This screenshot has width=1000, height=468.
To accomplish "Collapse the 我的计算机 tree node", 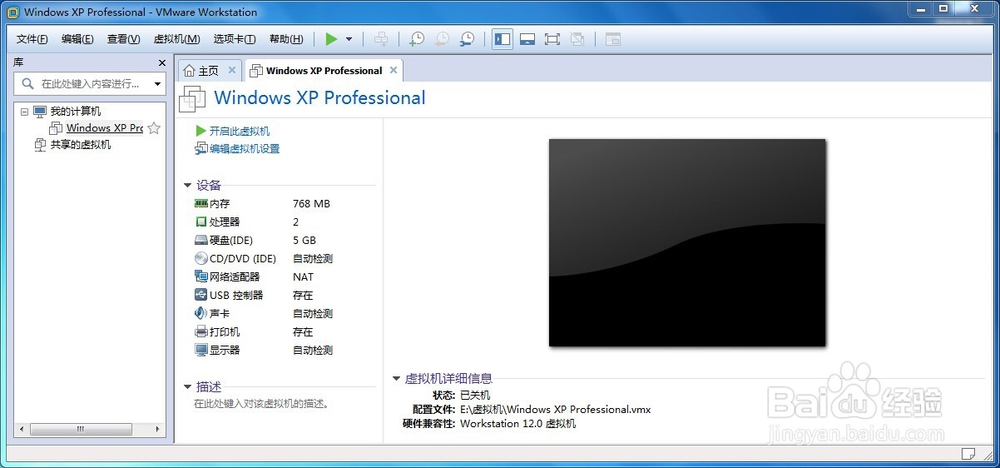I will (24, 112).
